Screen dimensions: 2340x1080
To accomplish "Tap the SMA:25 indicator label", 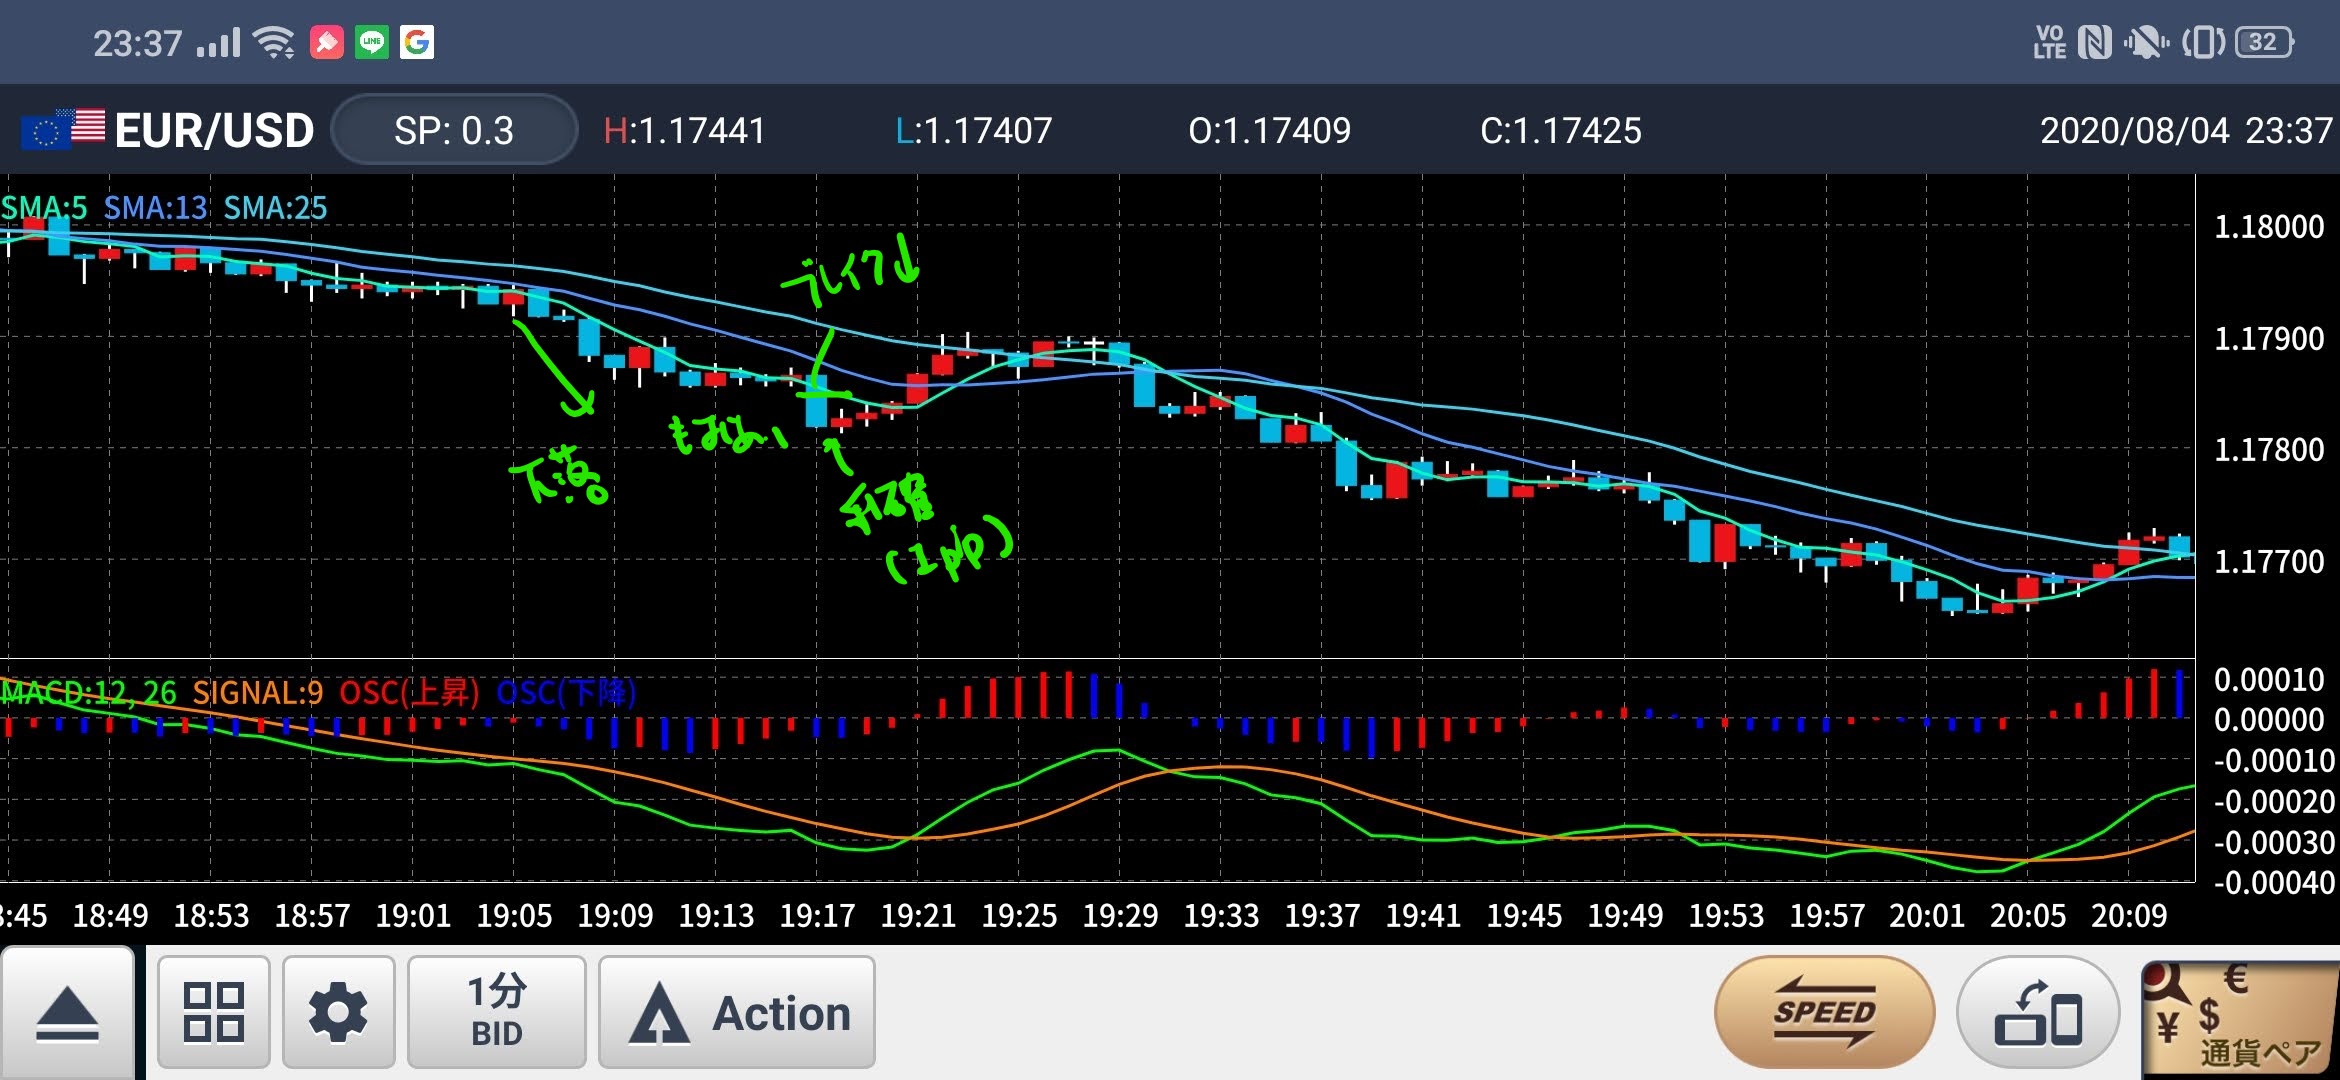I will 275,208.
